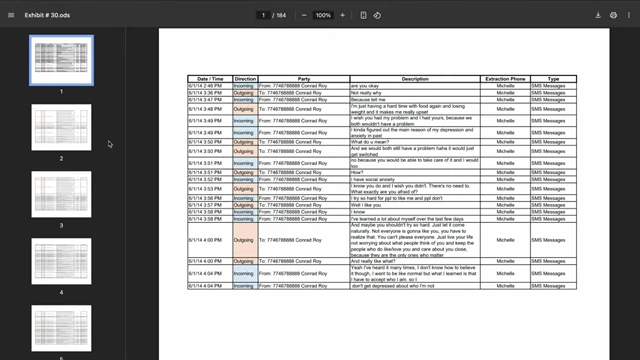Click the 'Type' column header
This screenshot has height=360, width=640.
(x=553, y=79)
